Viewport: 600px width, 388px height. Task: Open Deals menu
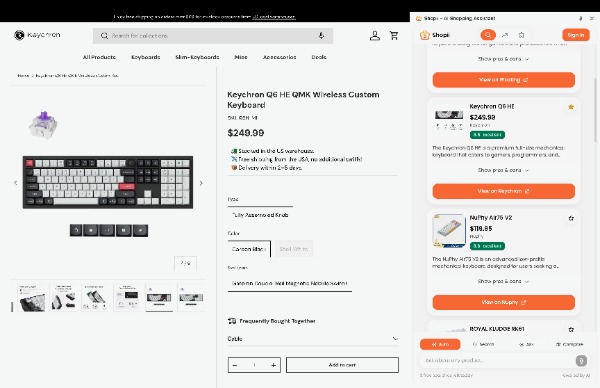tap(319, 57)
